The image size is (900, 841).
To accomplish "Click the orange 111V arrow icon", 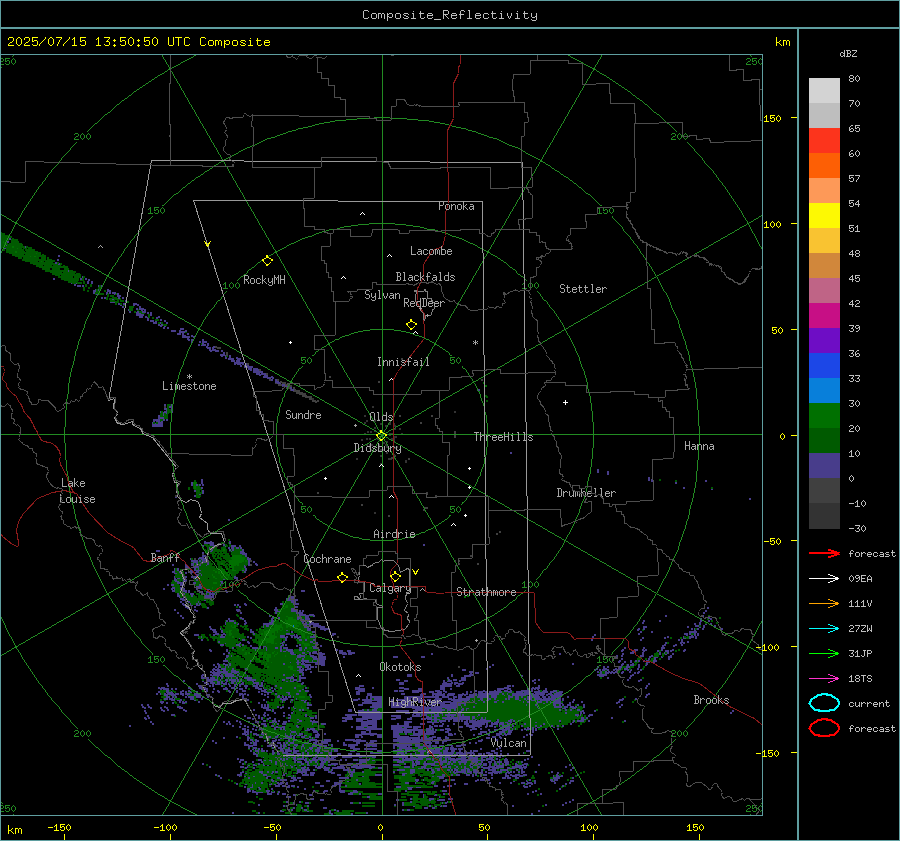I will click(x=824, y=603).
